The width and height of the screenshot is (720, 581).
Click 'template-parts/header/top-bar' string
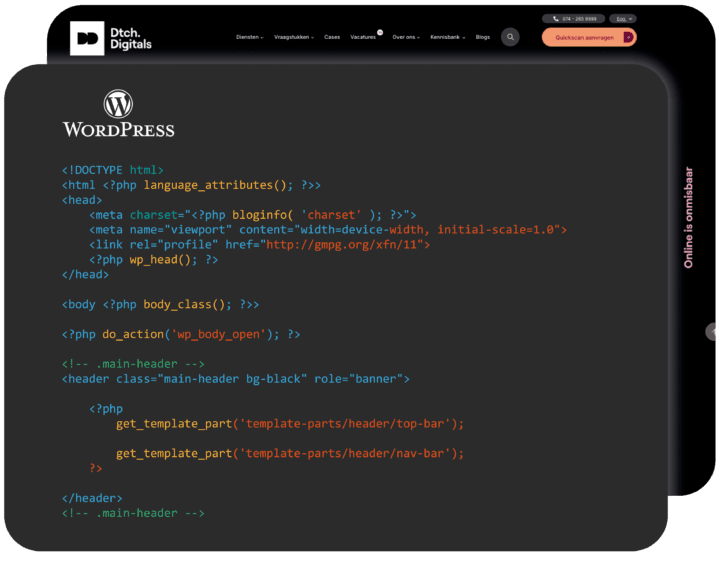tap(345, 423)
